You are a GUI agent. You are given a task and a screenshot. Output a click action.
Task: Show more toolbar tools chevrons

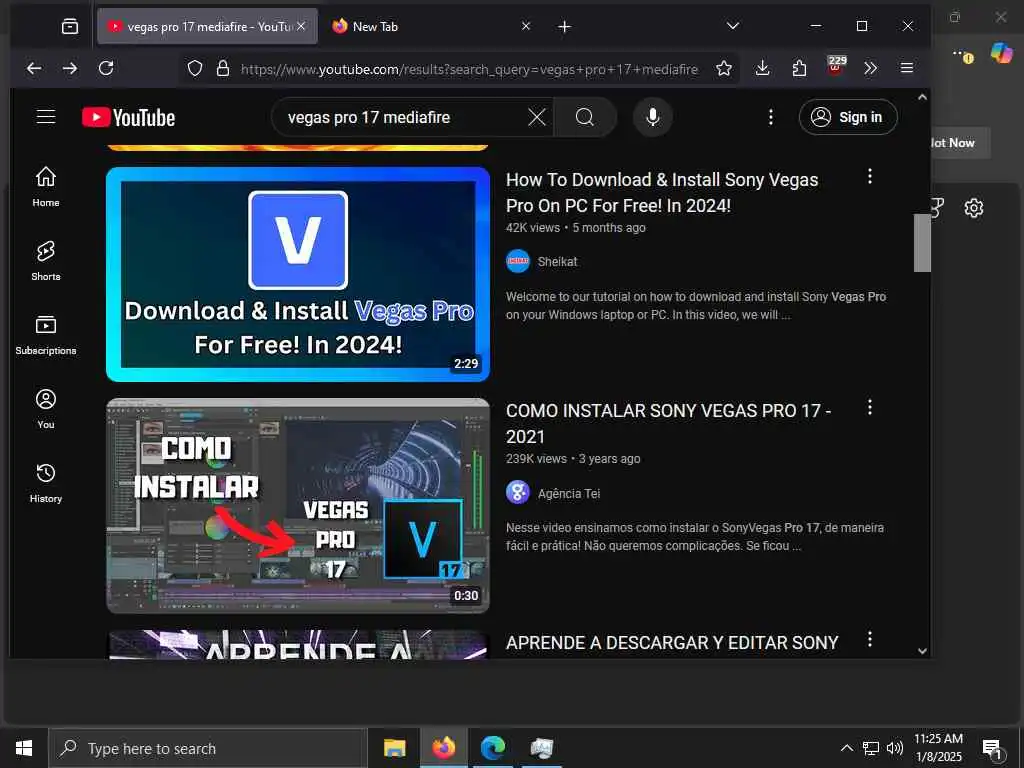tap(871, 68)
